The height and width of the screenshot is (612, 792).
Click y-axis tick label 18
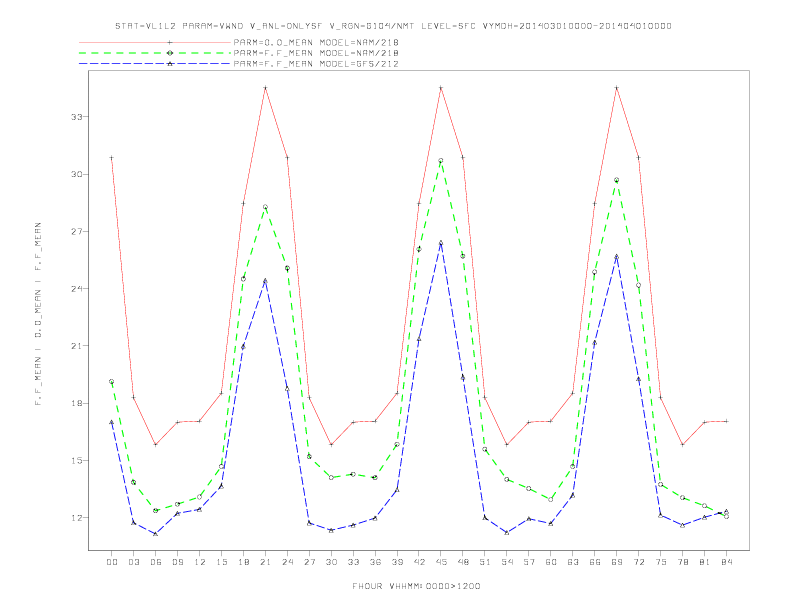click(76, 403)
